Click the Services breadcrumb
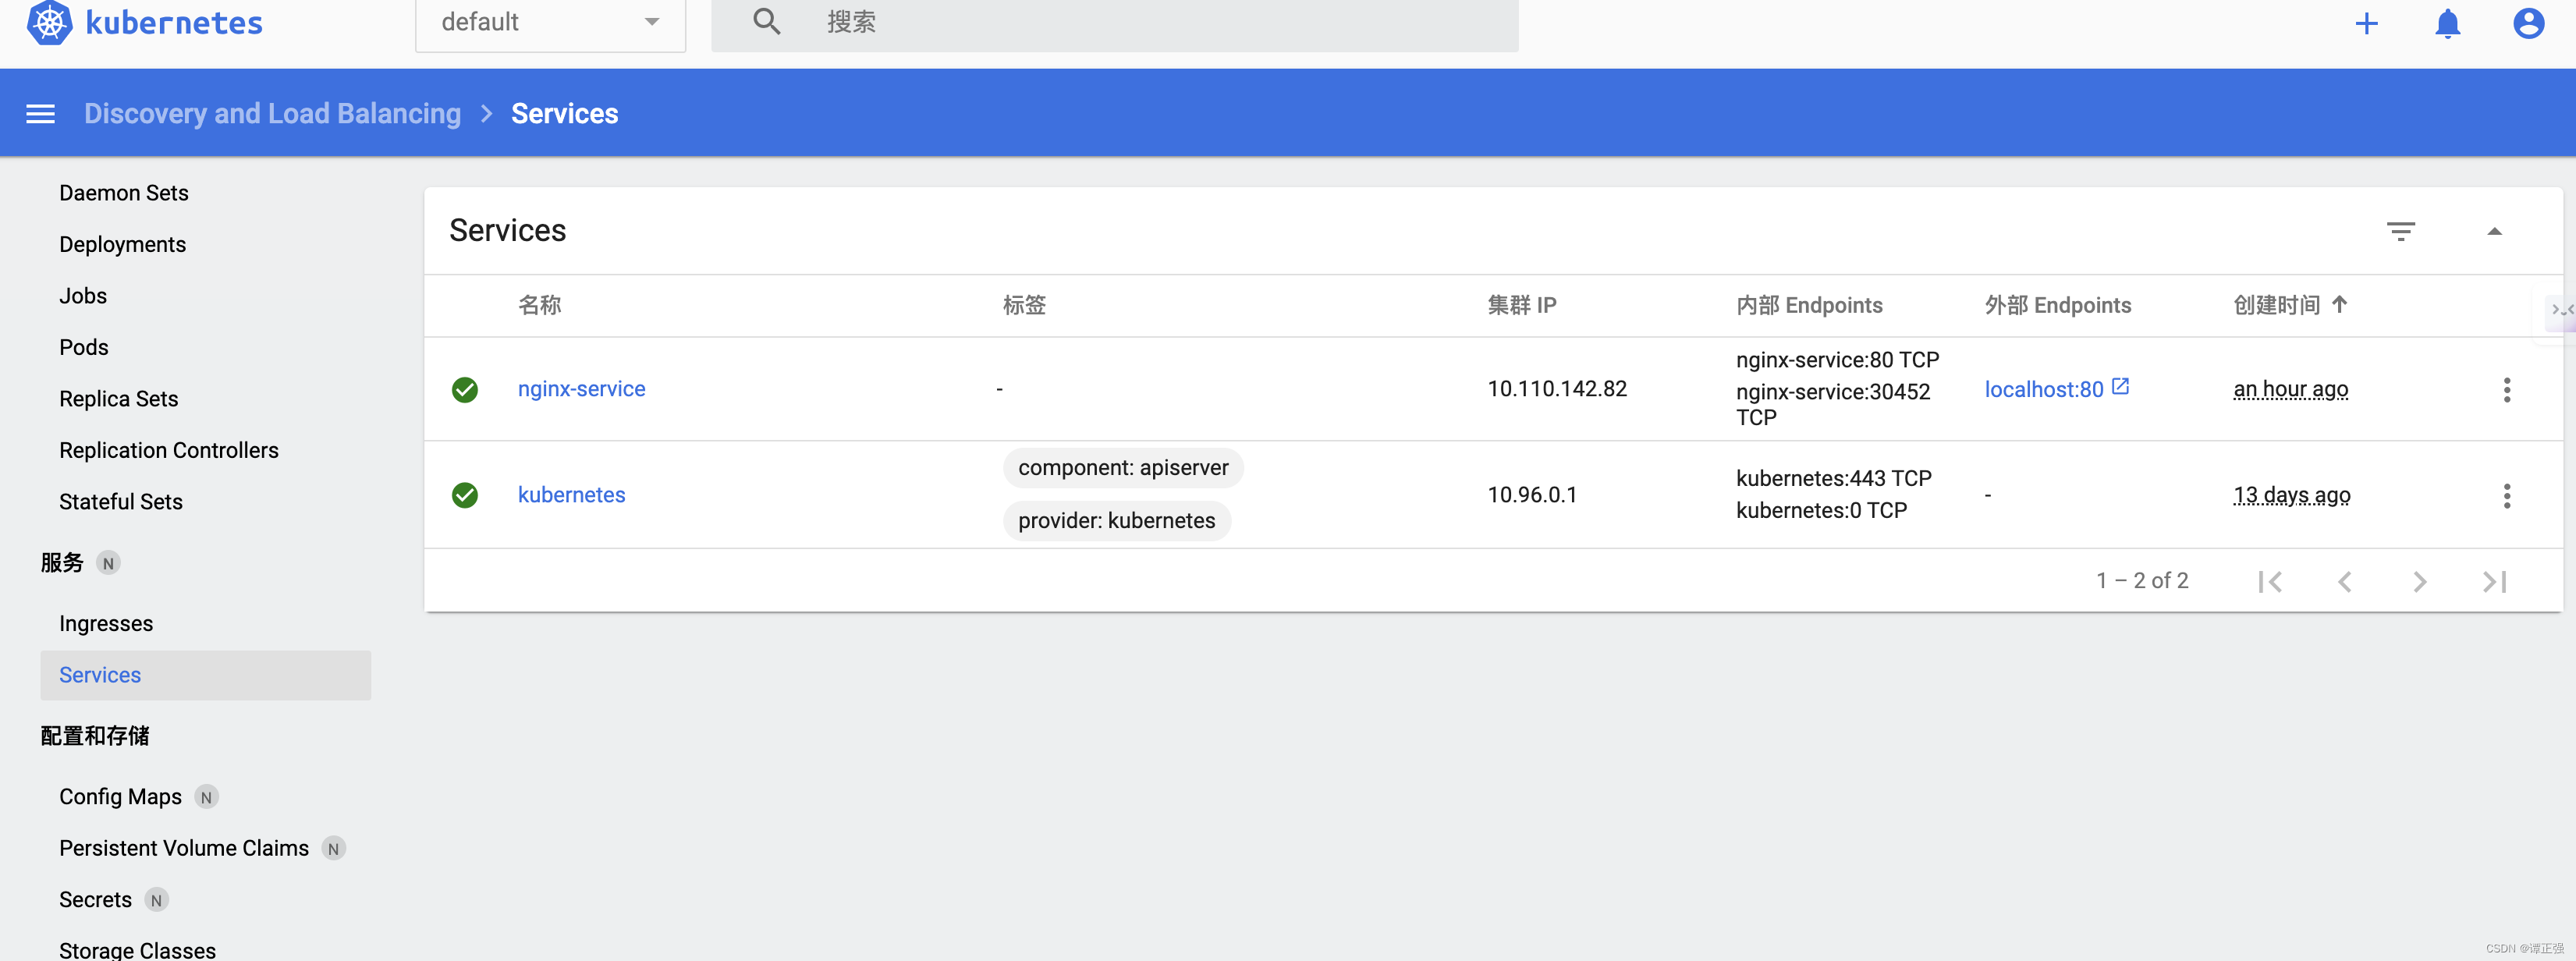The width and height of the screenshot is (2576, 961). (x=564, y=114)
